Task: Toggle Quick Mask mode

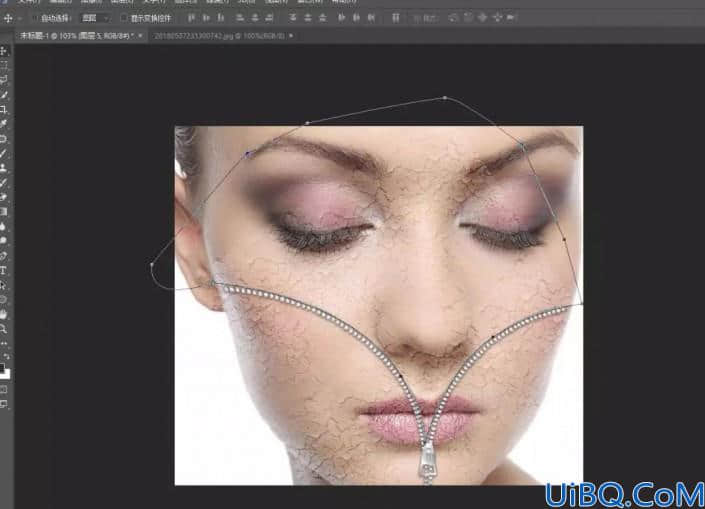Action: 4,389
